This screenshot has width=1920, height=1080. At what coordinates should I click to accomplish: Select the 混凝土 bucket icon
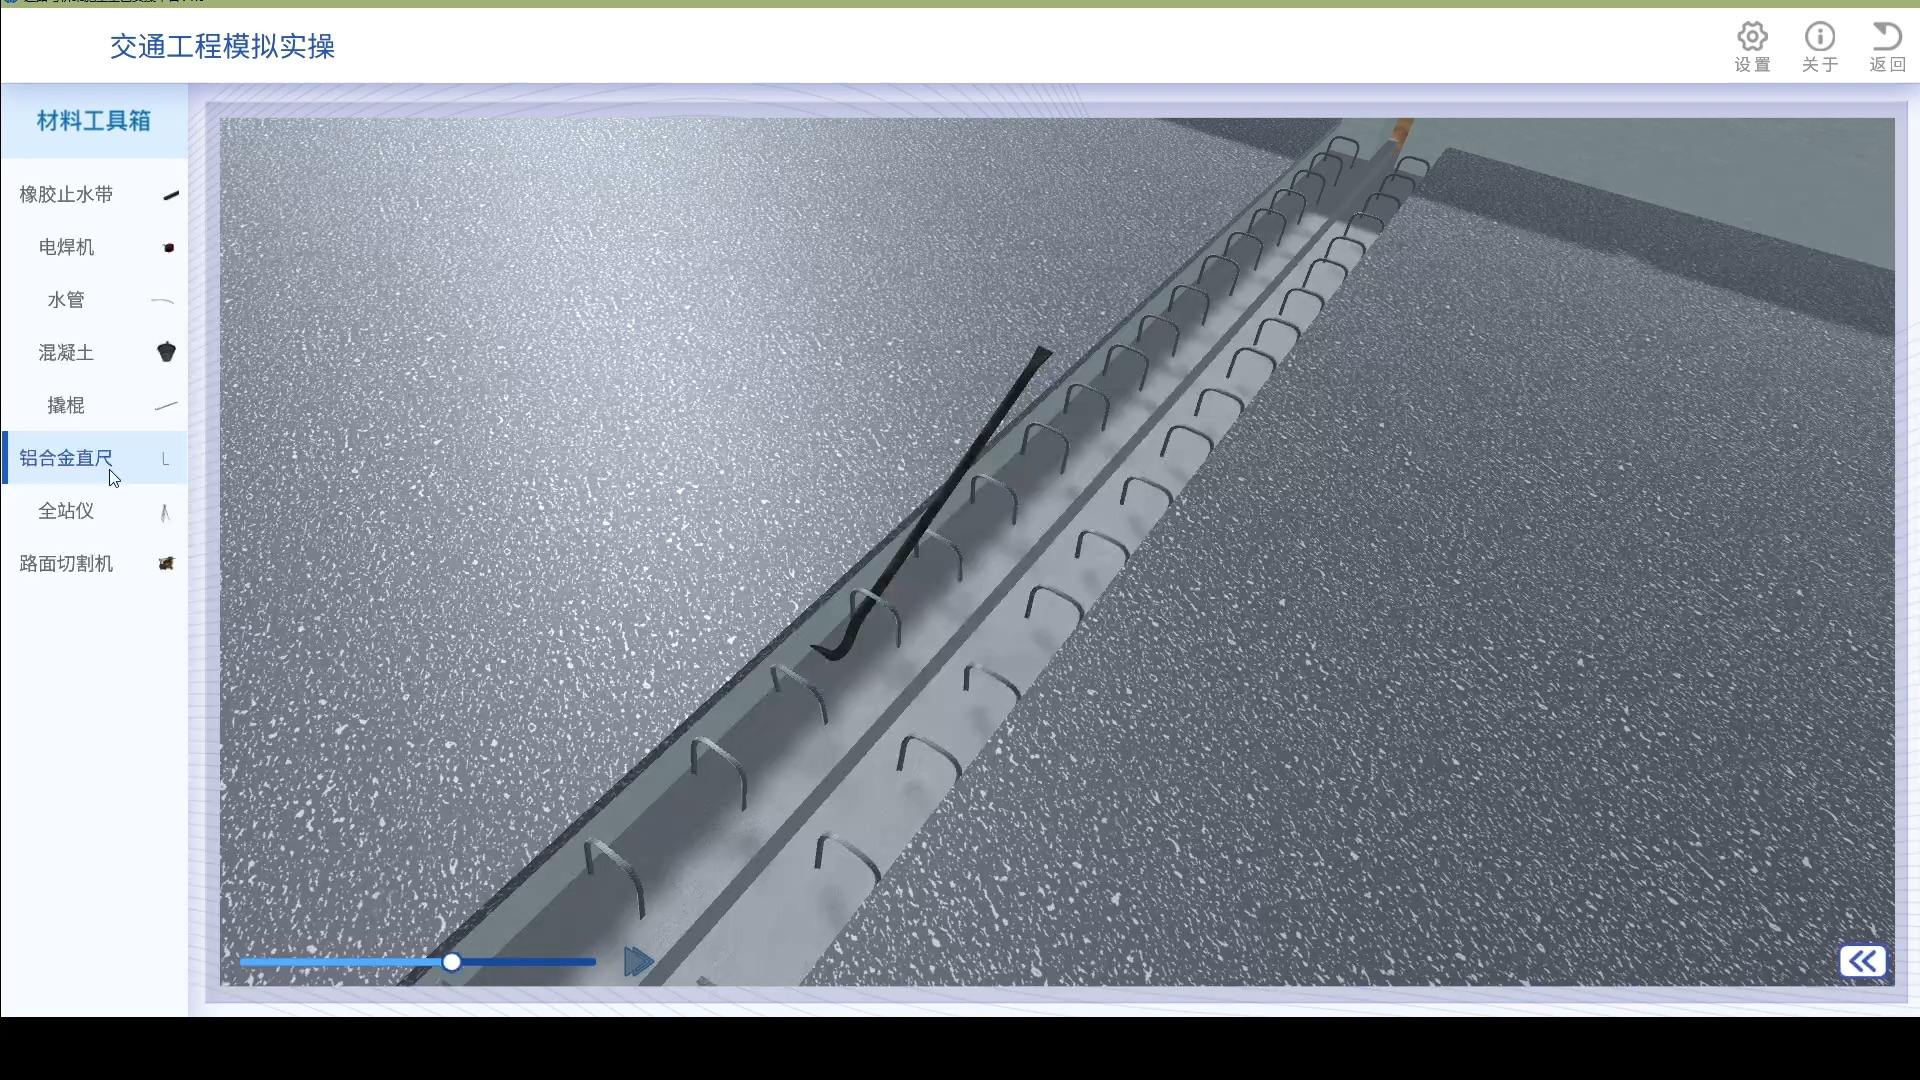tap(167, 352)
